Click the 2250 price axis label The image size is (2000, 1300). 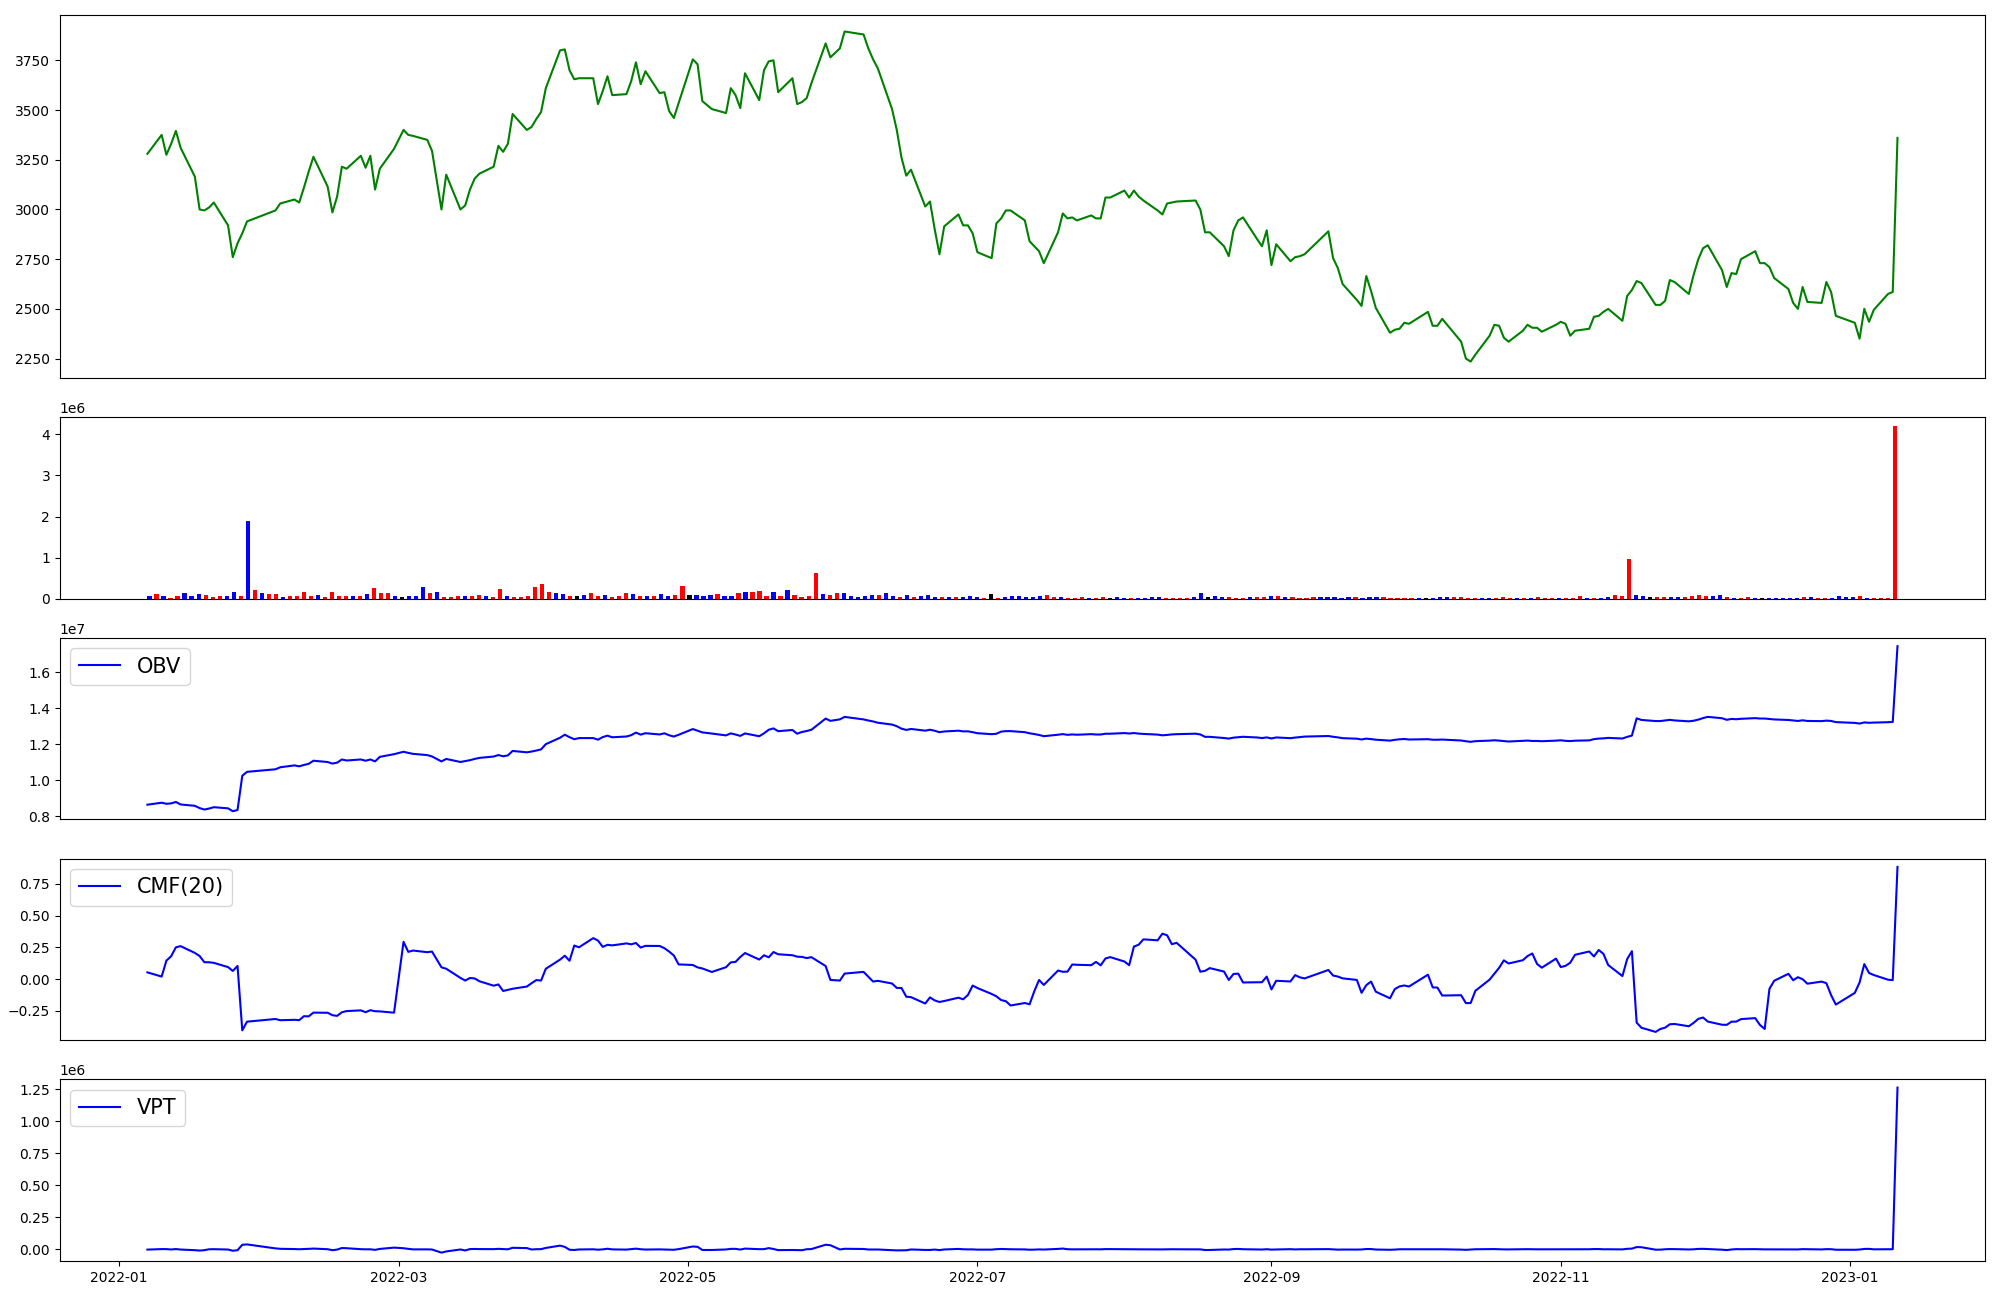coord(31,359)
